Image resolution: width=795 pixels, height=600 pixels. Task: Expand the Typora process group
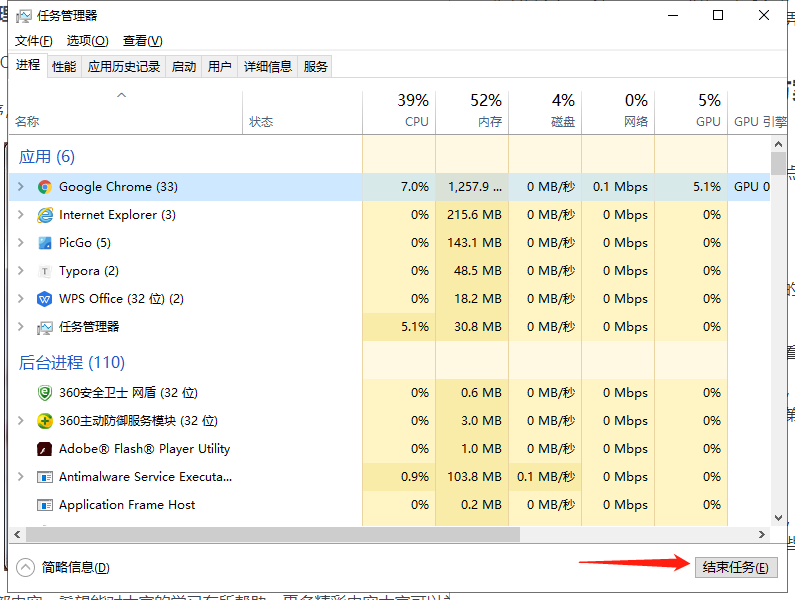[21, 270]
